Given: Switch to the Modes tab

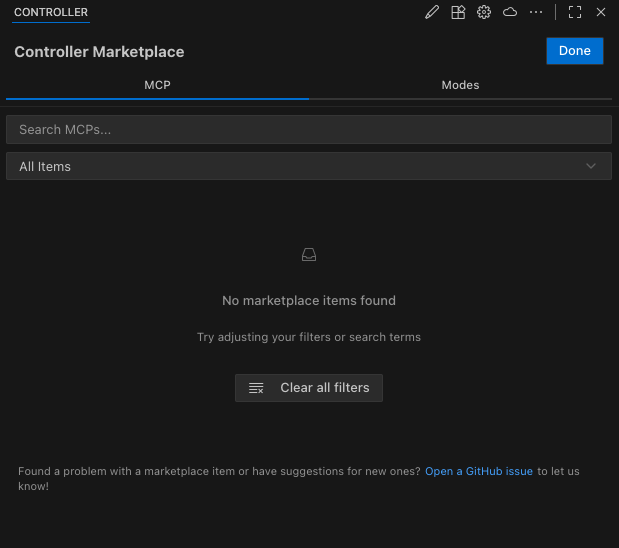Looking at the screenshot, I should [x=460, y=85].
